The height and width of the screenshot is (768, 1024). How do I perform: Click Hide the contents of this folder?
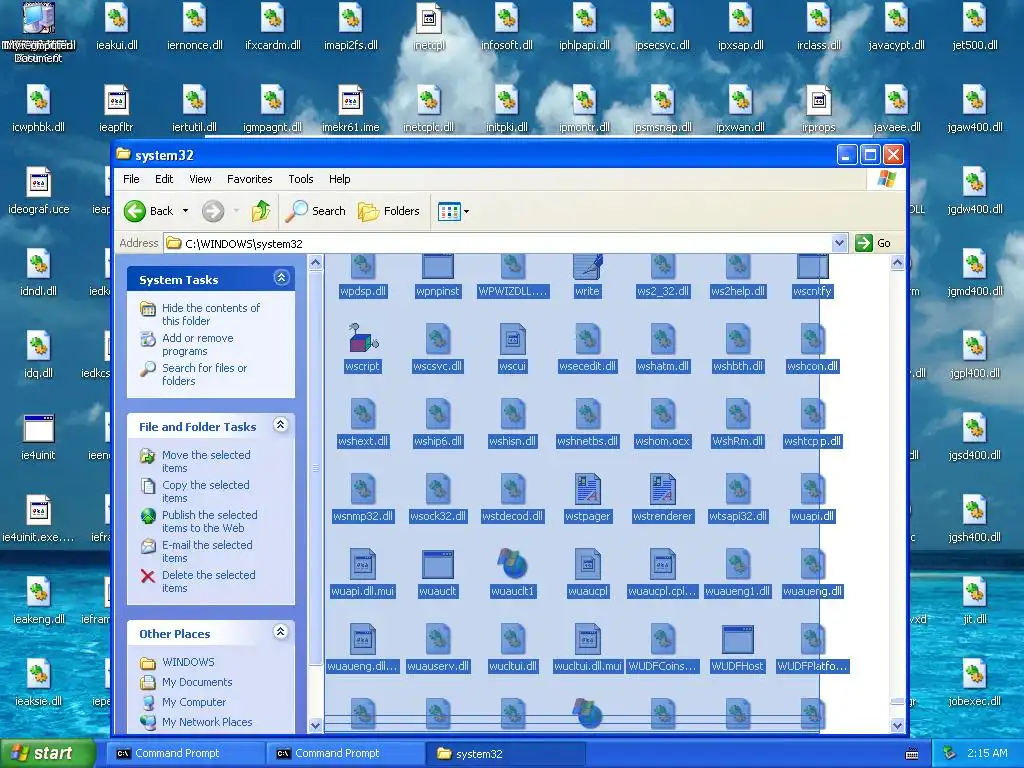(x=210, y=314)
